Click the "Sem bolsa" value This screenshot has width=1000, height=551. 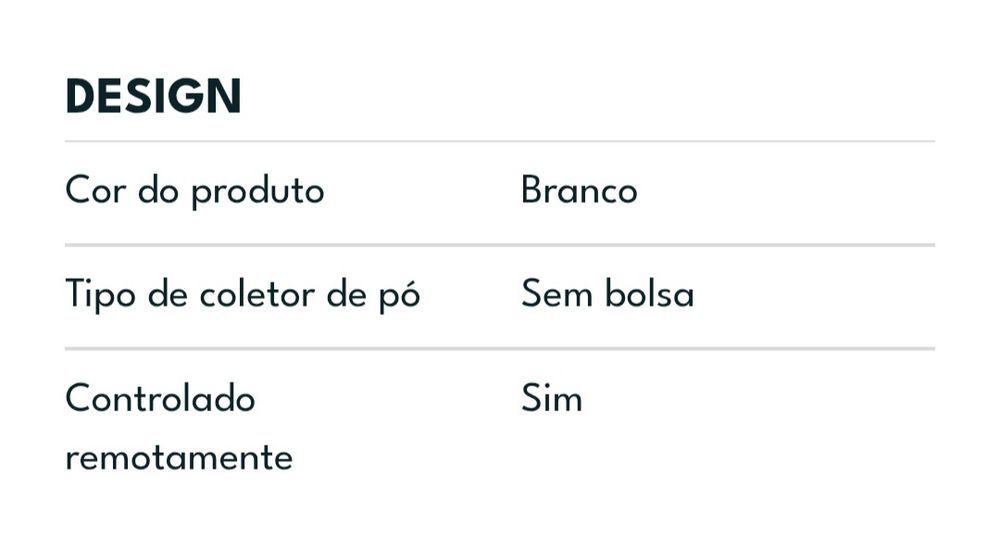click(607, 295)
